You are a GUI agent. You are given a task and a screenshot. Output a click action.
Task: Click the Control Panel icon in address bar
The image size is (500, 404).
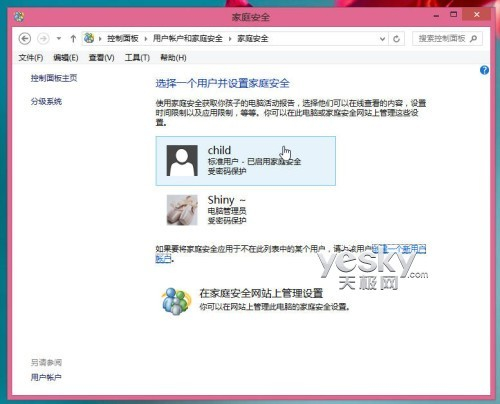pos(89,38)
